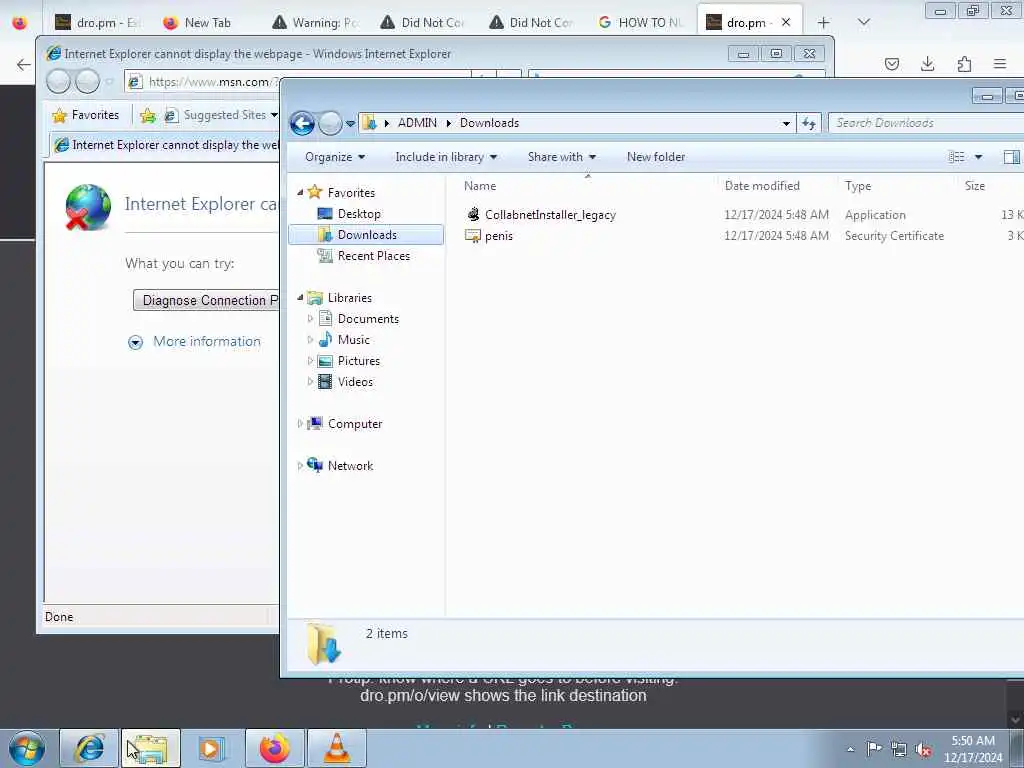
Task: Open the Windows Start menu orb
Action: 26,748
